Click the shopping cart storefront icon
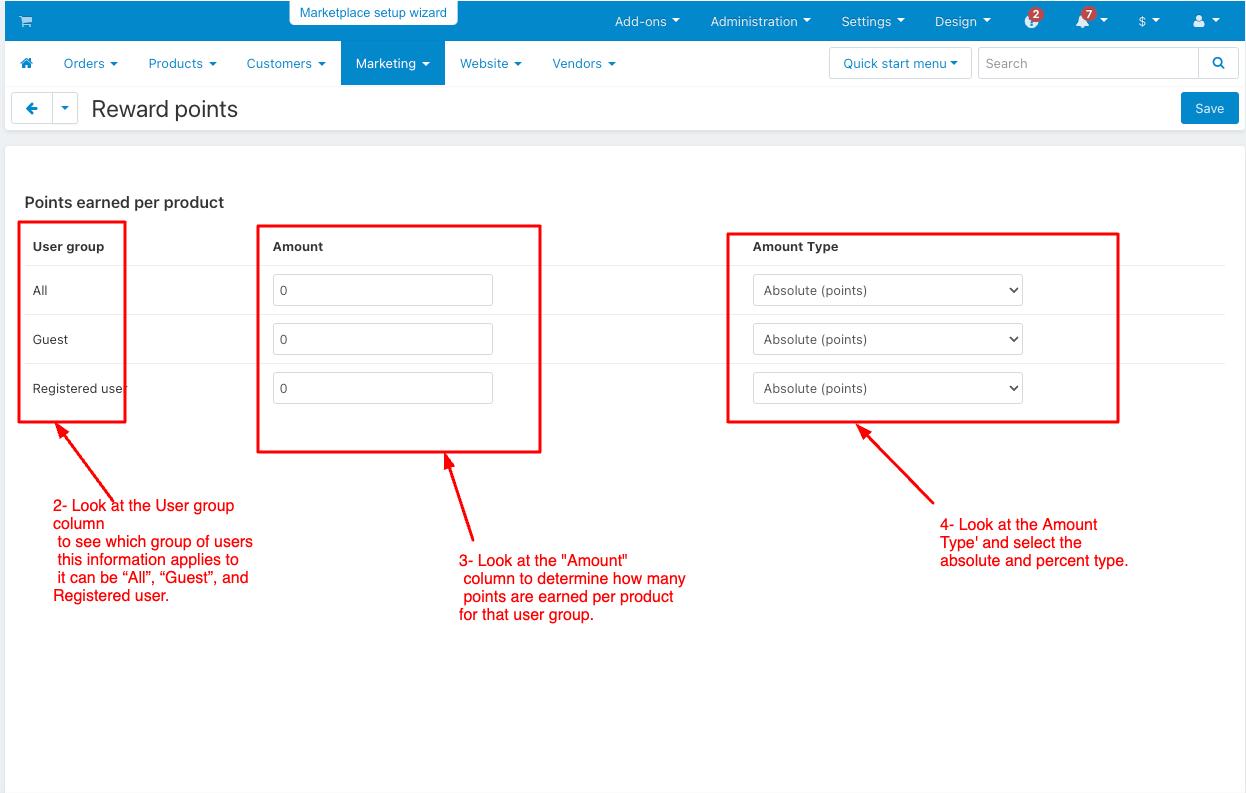 [x=26, y=21]
